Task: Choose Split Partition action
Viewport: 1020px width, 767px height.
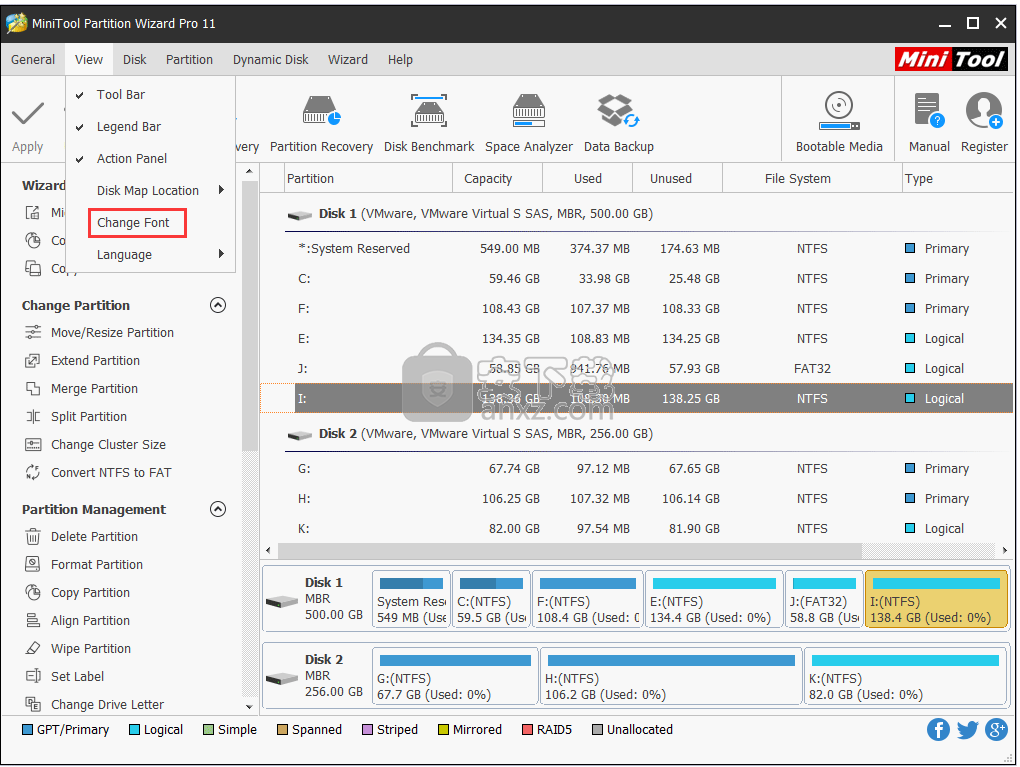Action: coord(88,416)
